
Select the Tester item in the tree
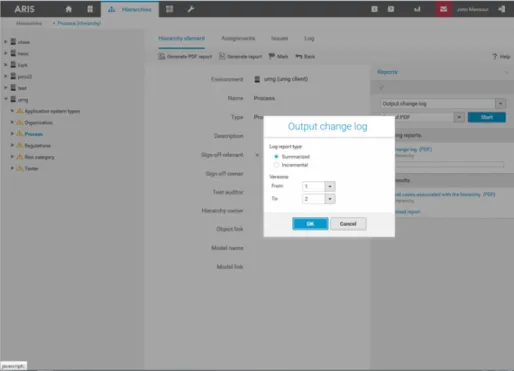pos(31,168)
